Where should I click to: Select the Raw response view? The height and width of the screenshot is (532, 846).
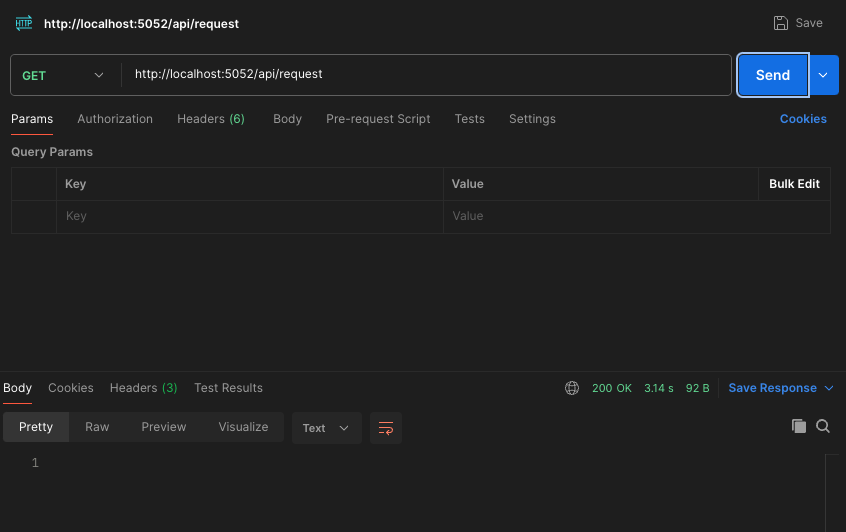pos(97,427)
